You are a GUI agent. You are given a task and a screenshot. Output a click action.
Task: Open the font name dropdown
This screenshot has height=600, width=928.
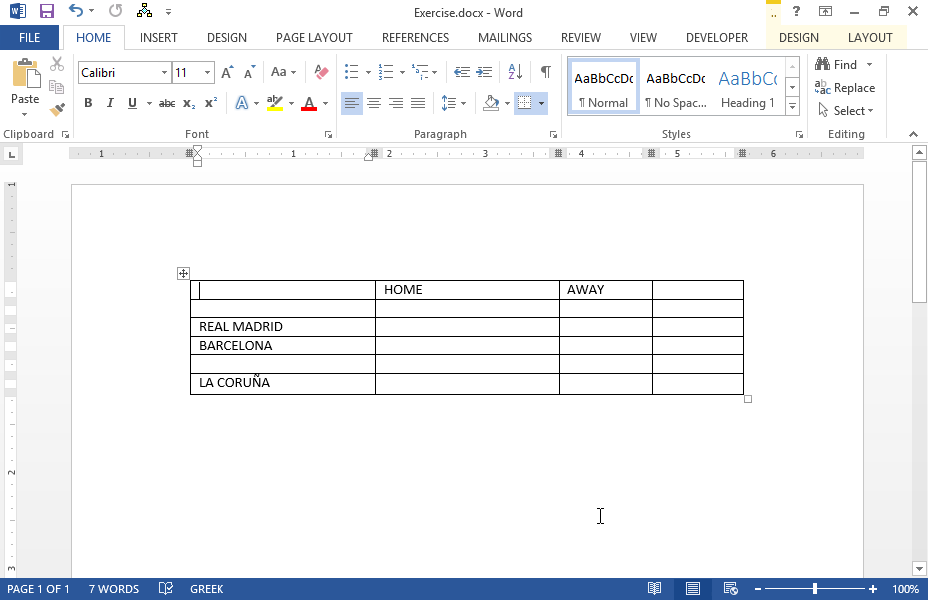pos(164,73)
